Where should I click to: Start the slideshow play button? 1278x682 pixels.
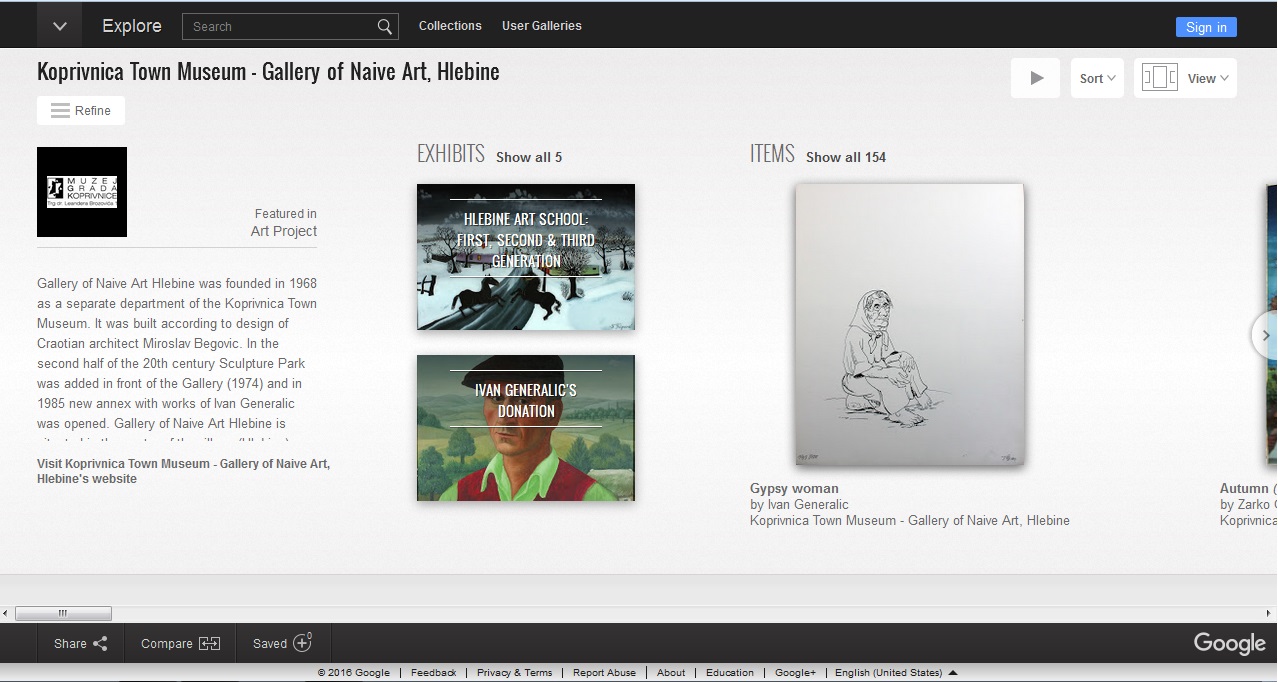click(1036, 78)
